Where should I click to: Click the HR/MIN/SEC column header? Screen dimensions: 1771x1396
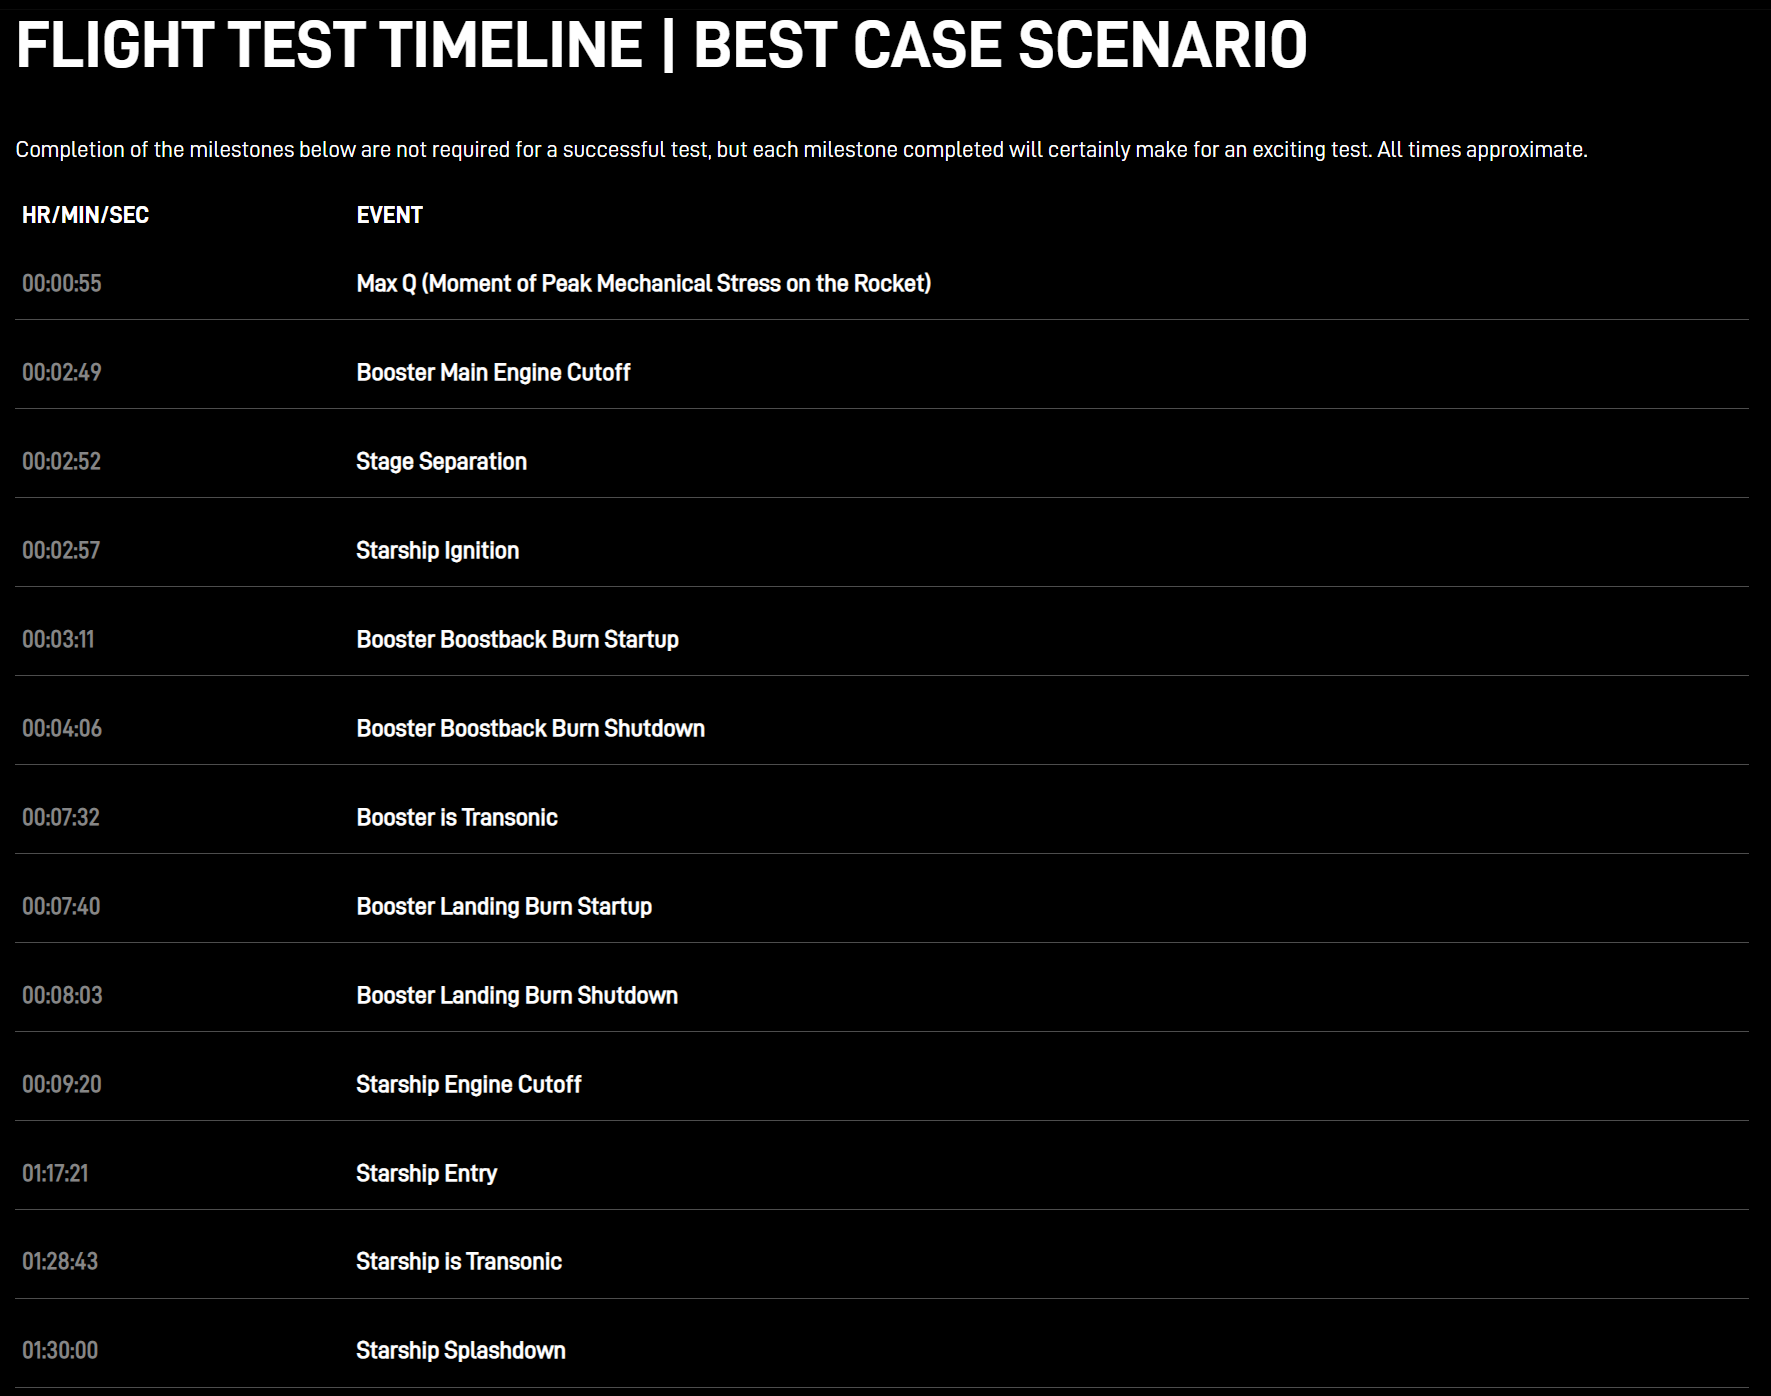click(x=85, y=215)
